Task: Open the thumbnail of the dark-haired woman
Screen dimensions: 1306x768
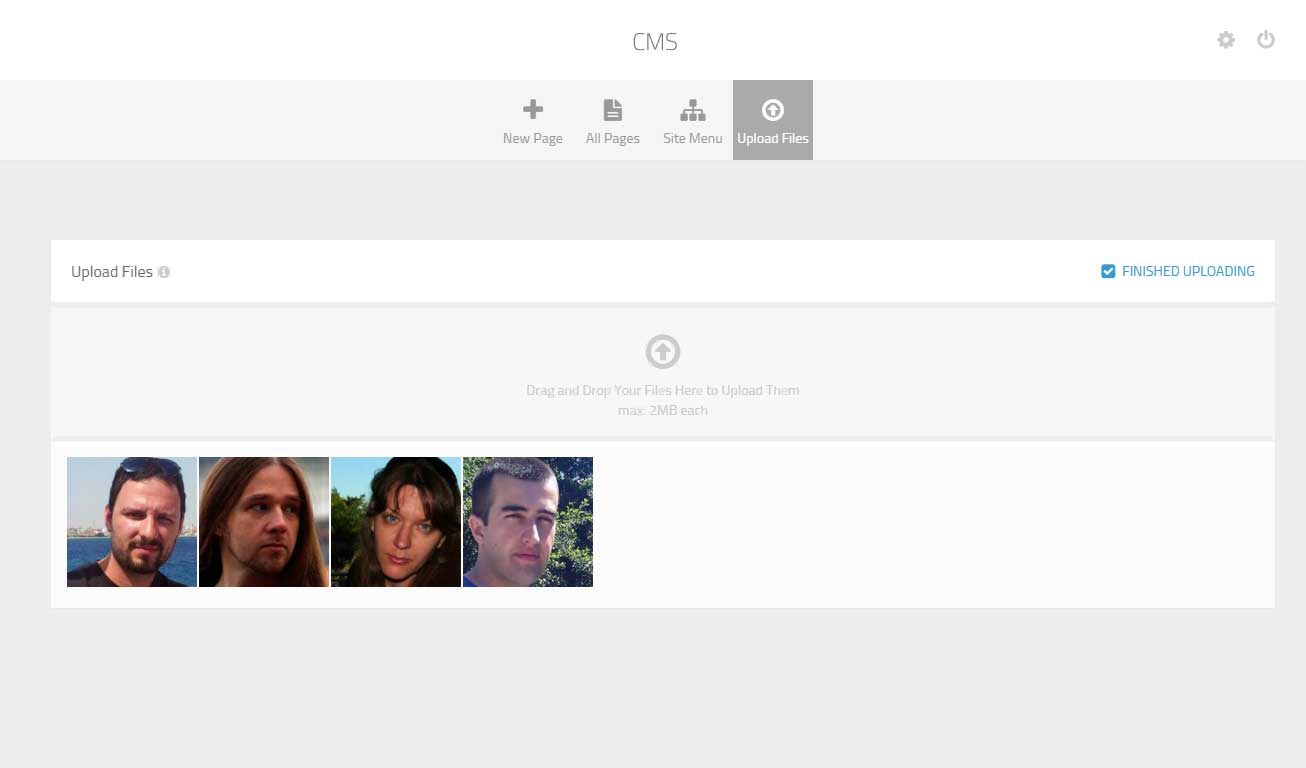Action: coord(396,522)
